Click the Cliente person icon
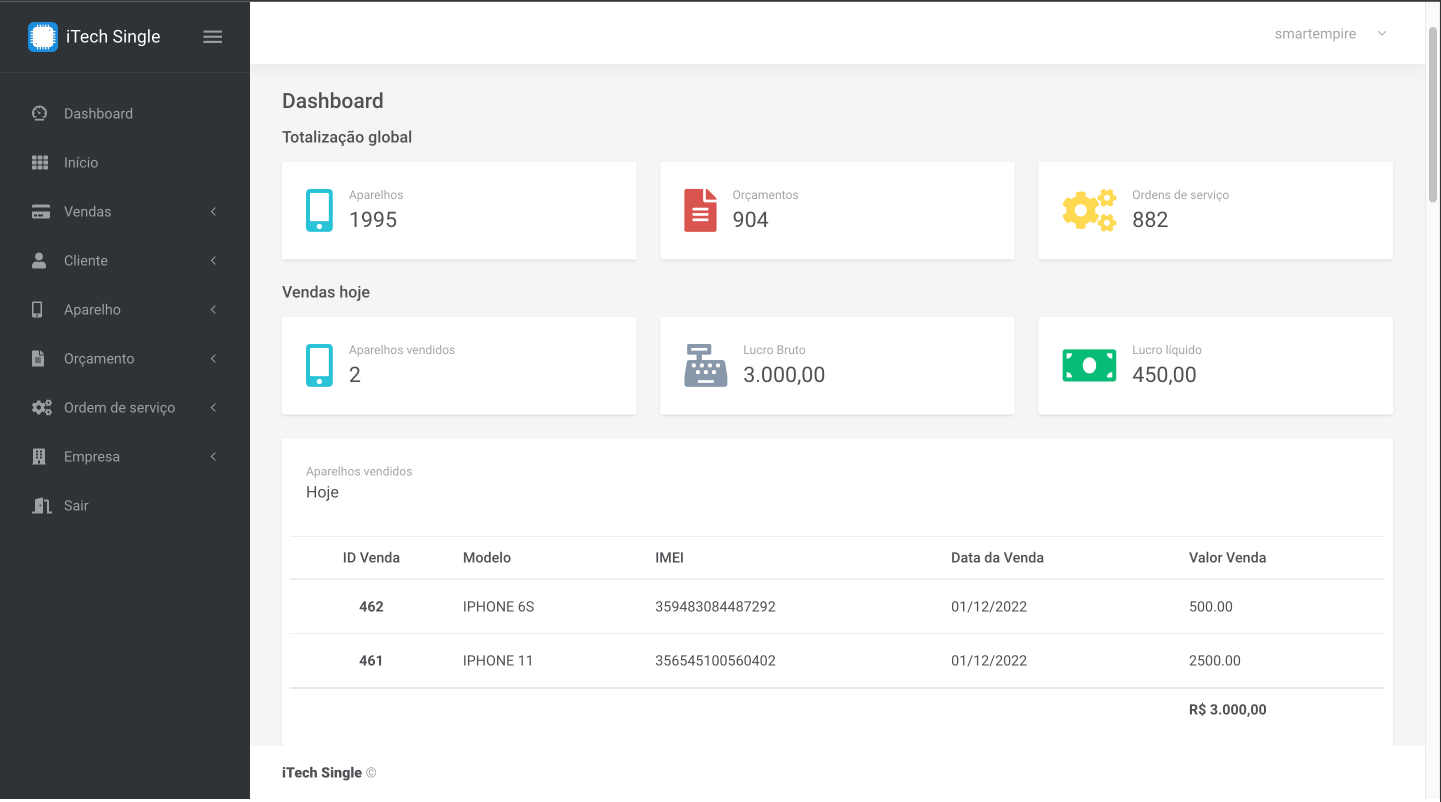The image size is (1441, 802). pyautogui.click(x=40, y=260)
